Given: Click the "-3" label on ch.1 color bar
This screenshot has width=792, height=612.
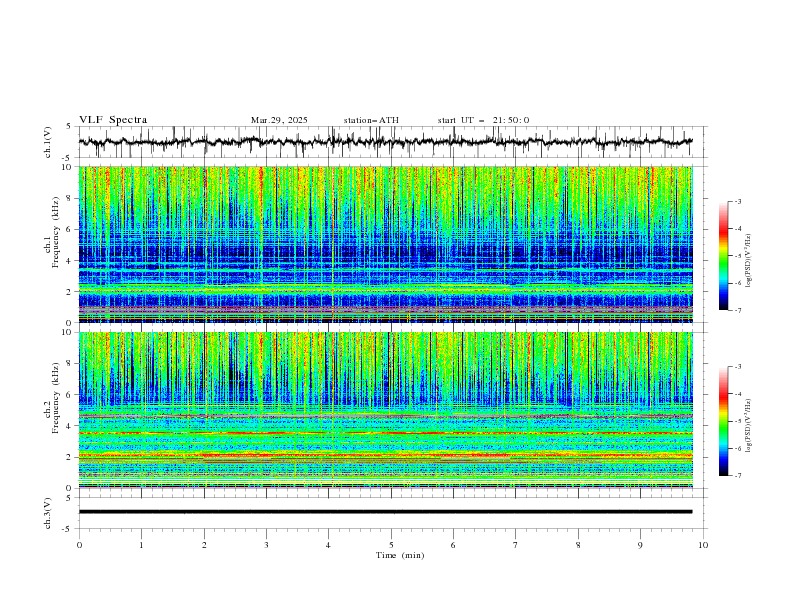Looking at the screenshot, I should [738, 201].
